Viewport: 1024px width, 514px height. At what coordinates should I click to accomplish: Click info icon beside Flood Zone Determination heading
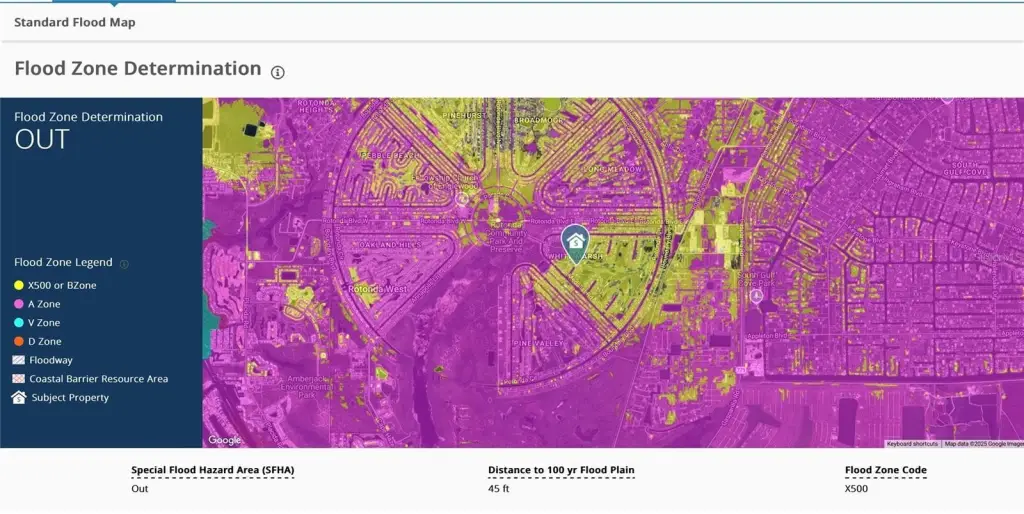click(278, 72)
